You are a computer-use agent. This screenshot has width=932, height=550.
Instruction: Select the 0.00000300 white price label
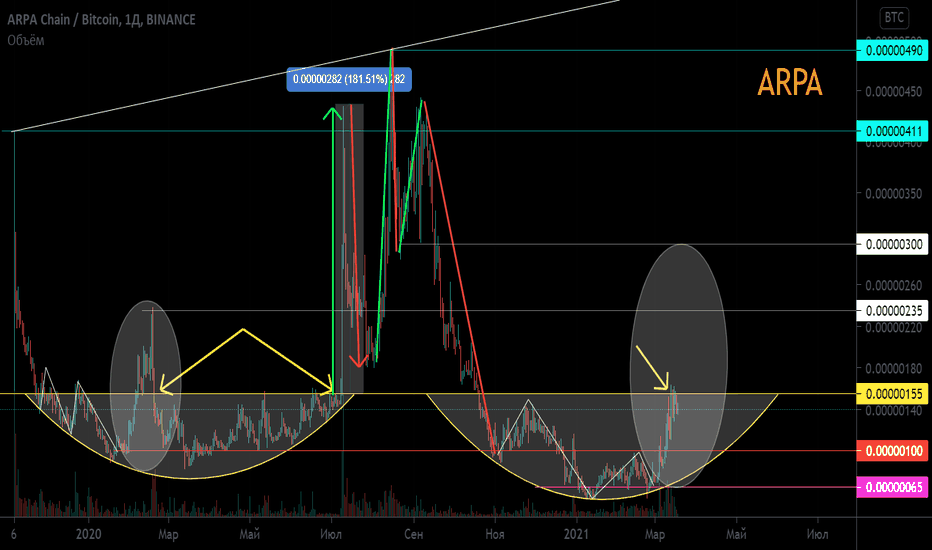point(892,244)
